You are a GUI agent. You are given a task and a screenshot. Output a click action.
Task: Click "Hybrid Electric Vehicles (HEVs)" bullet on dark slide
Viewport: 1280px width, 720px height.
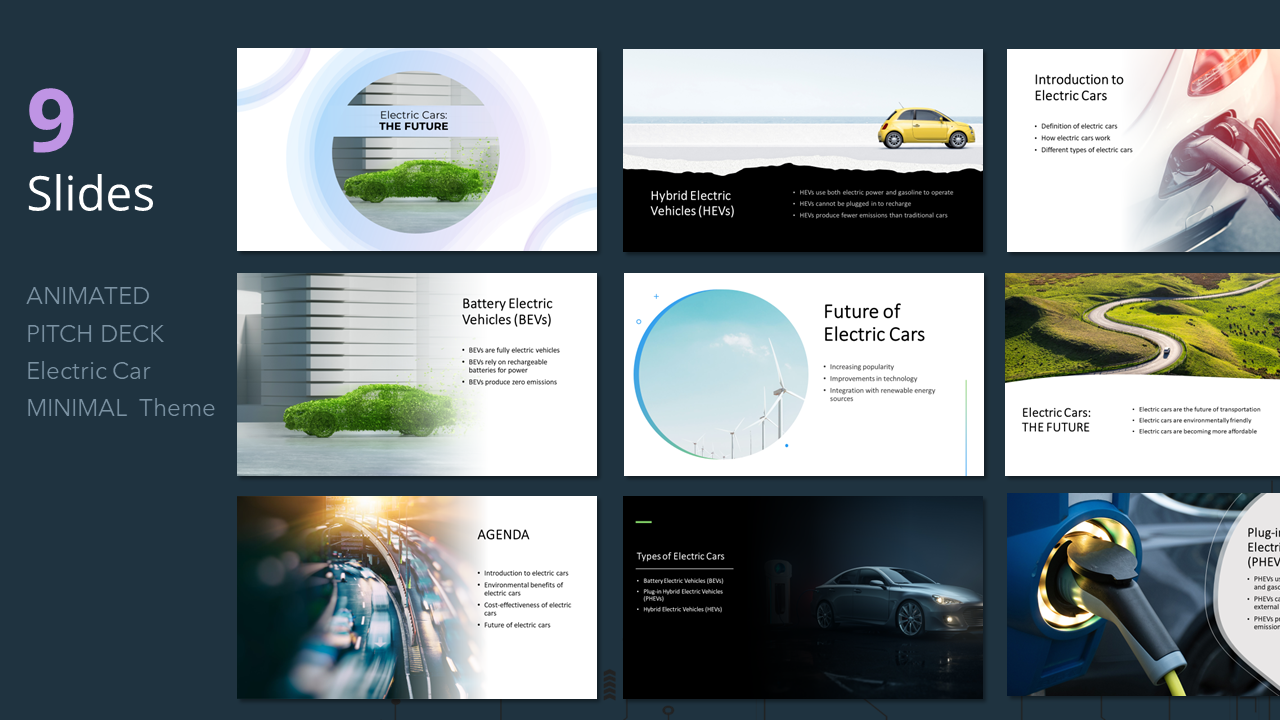682,609
